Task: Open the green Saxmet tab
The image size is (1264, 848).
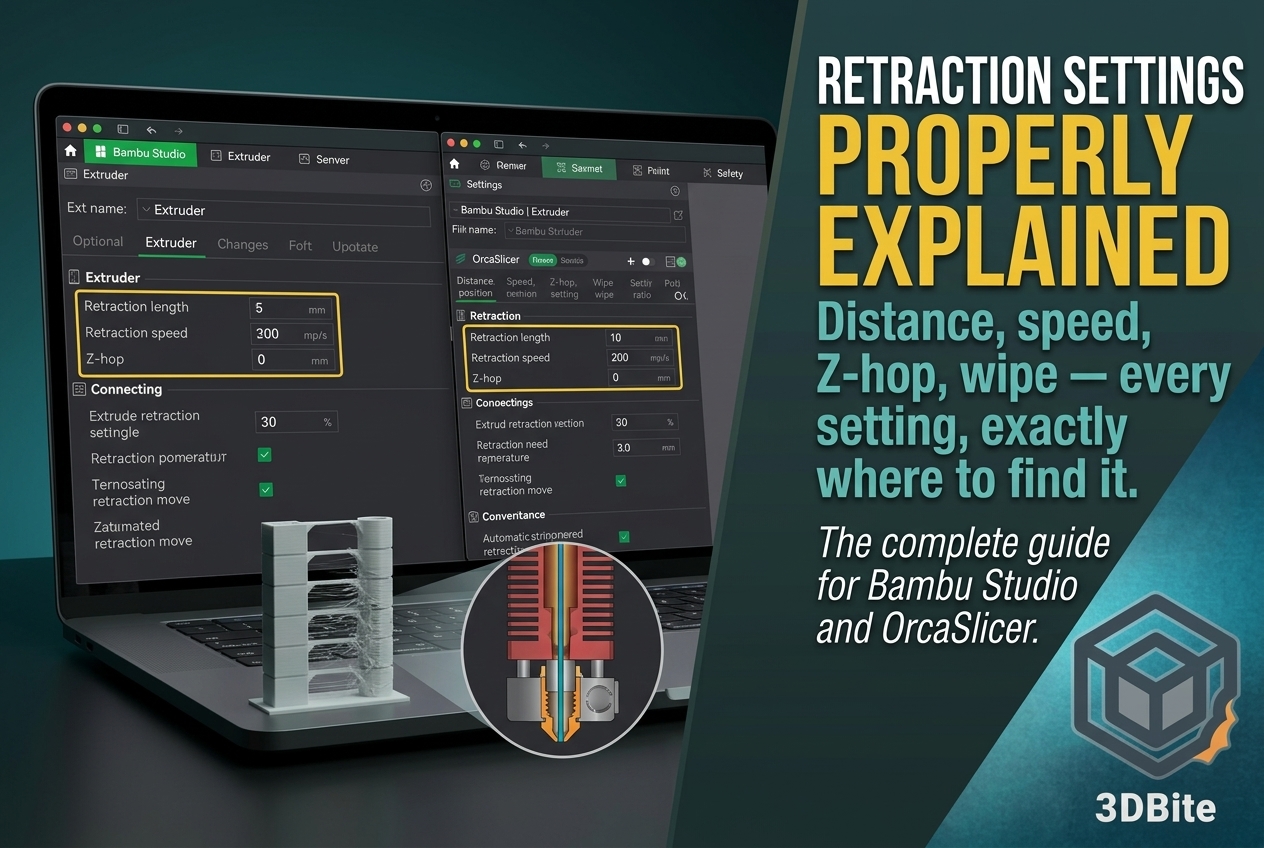Action: 579,168
